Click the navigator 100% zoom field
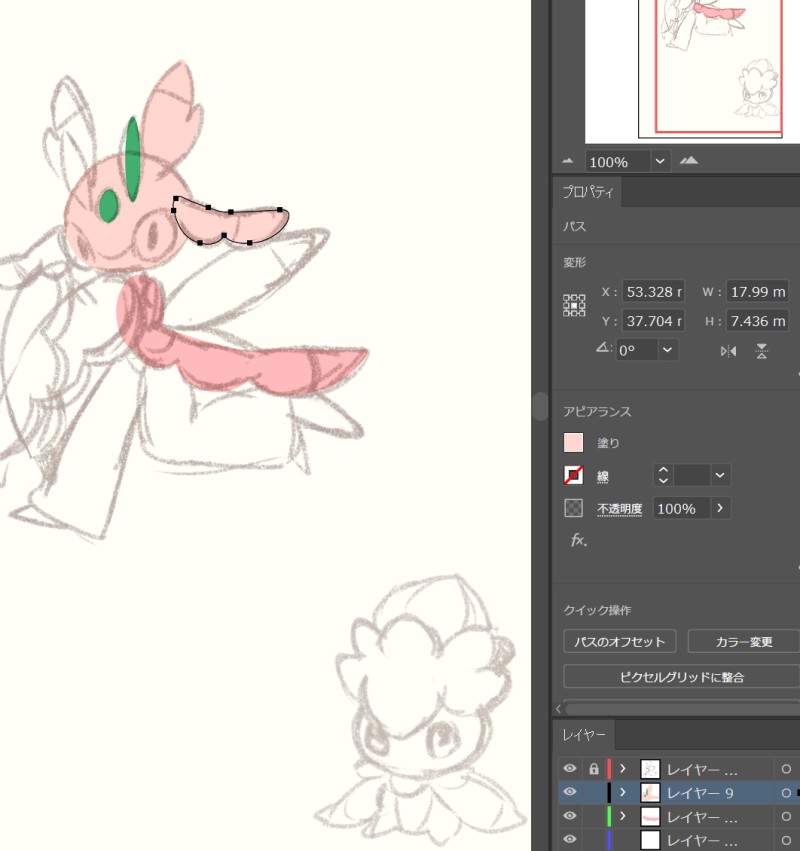 tap(618, 162)
